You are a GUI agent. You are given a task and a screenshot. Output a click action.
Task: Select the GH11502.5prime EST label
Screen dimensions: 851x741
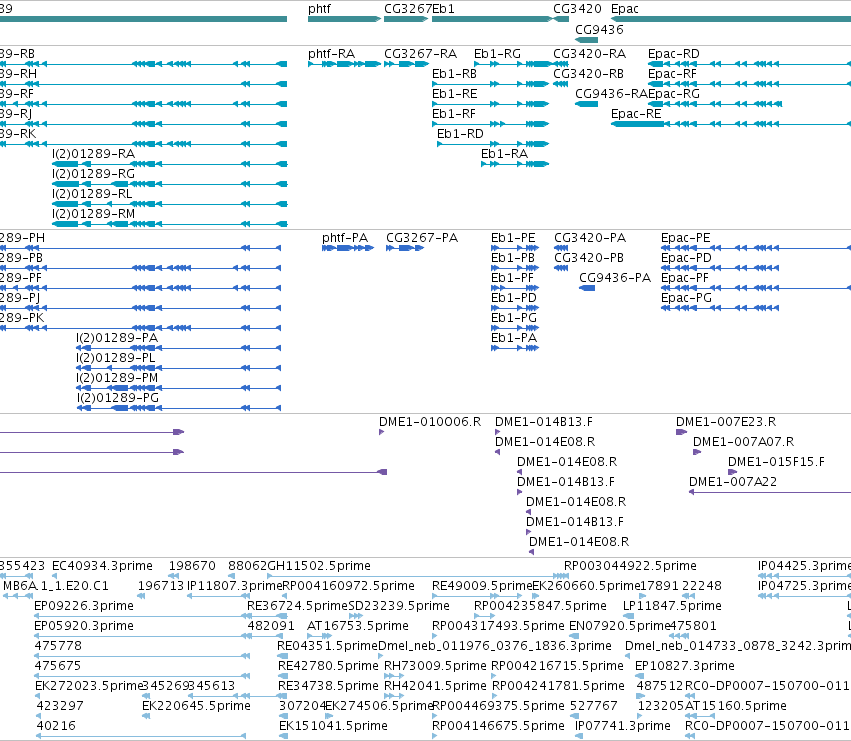point(319,566)
